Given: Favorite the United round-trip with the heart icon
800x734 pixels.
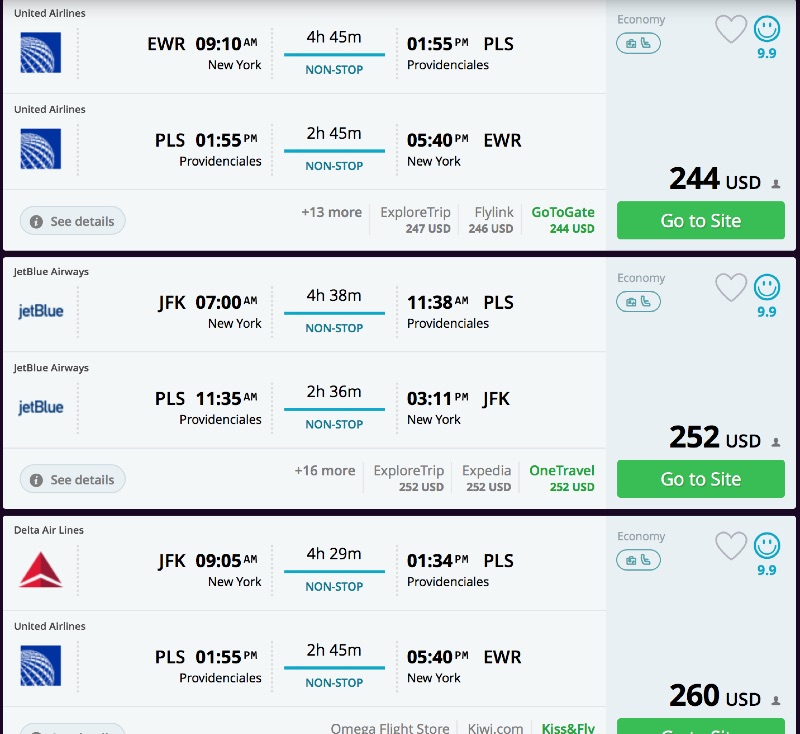Looking at the screenshot, I should (731, 31).
